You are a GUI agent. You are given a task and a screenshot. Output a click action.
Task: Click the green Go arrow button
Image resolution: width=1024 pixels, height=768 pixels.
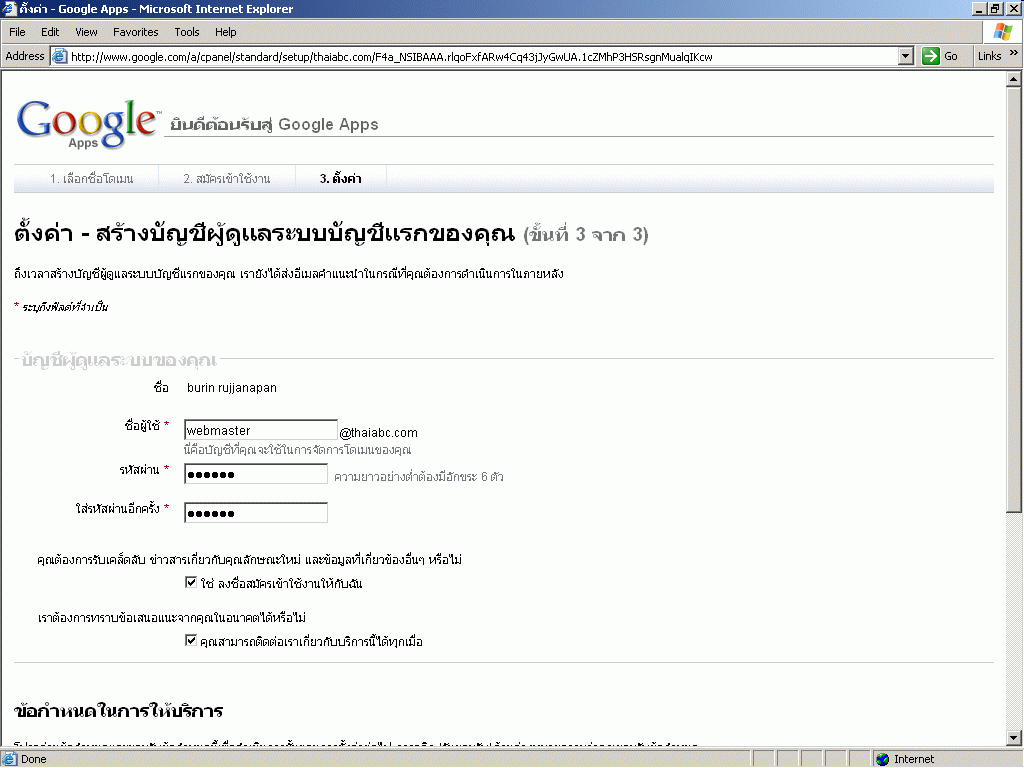931,56
